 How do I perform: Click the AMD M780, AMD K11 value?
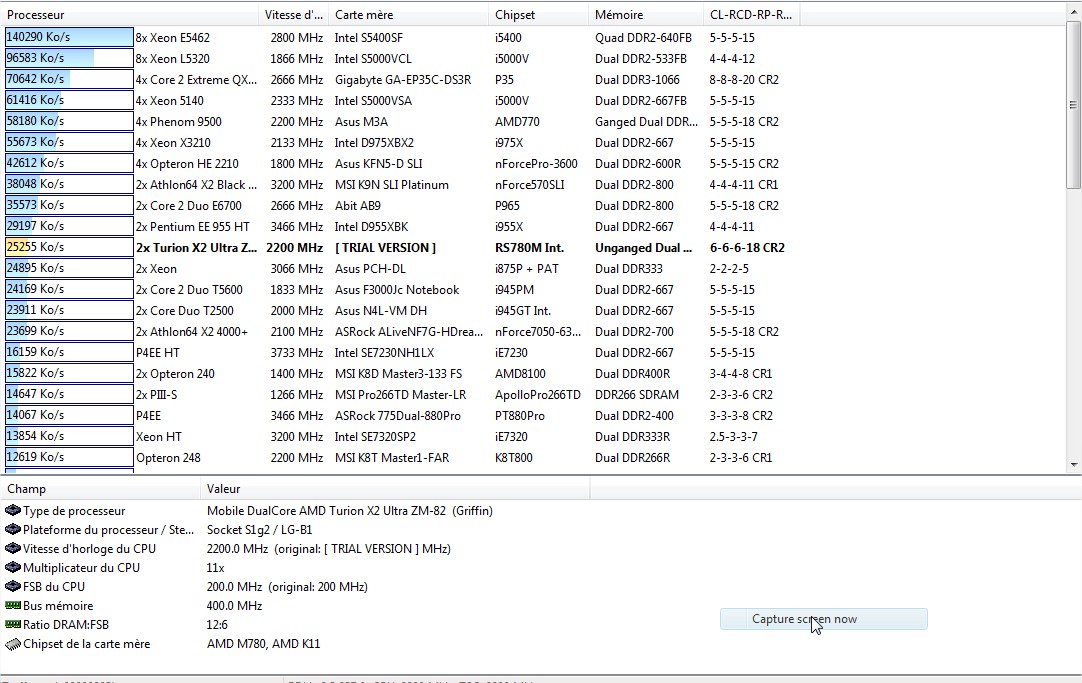pos(264,644)
